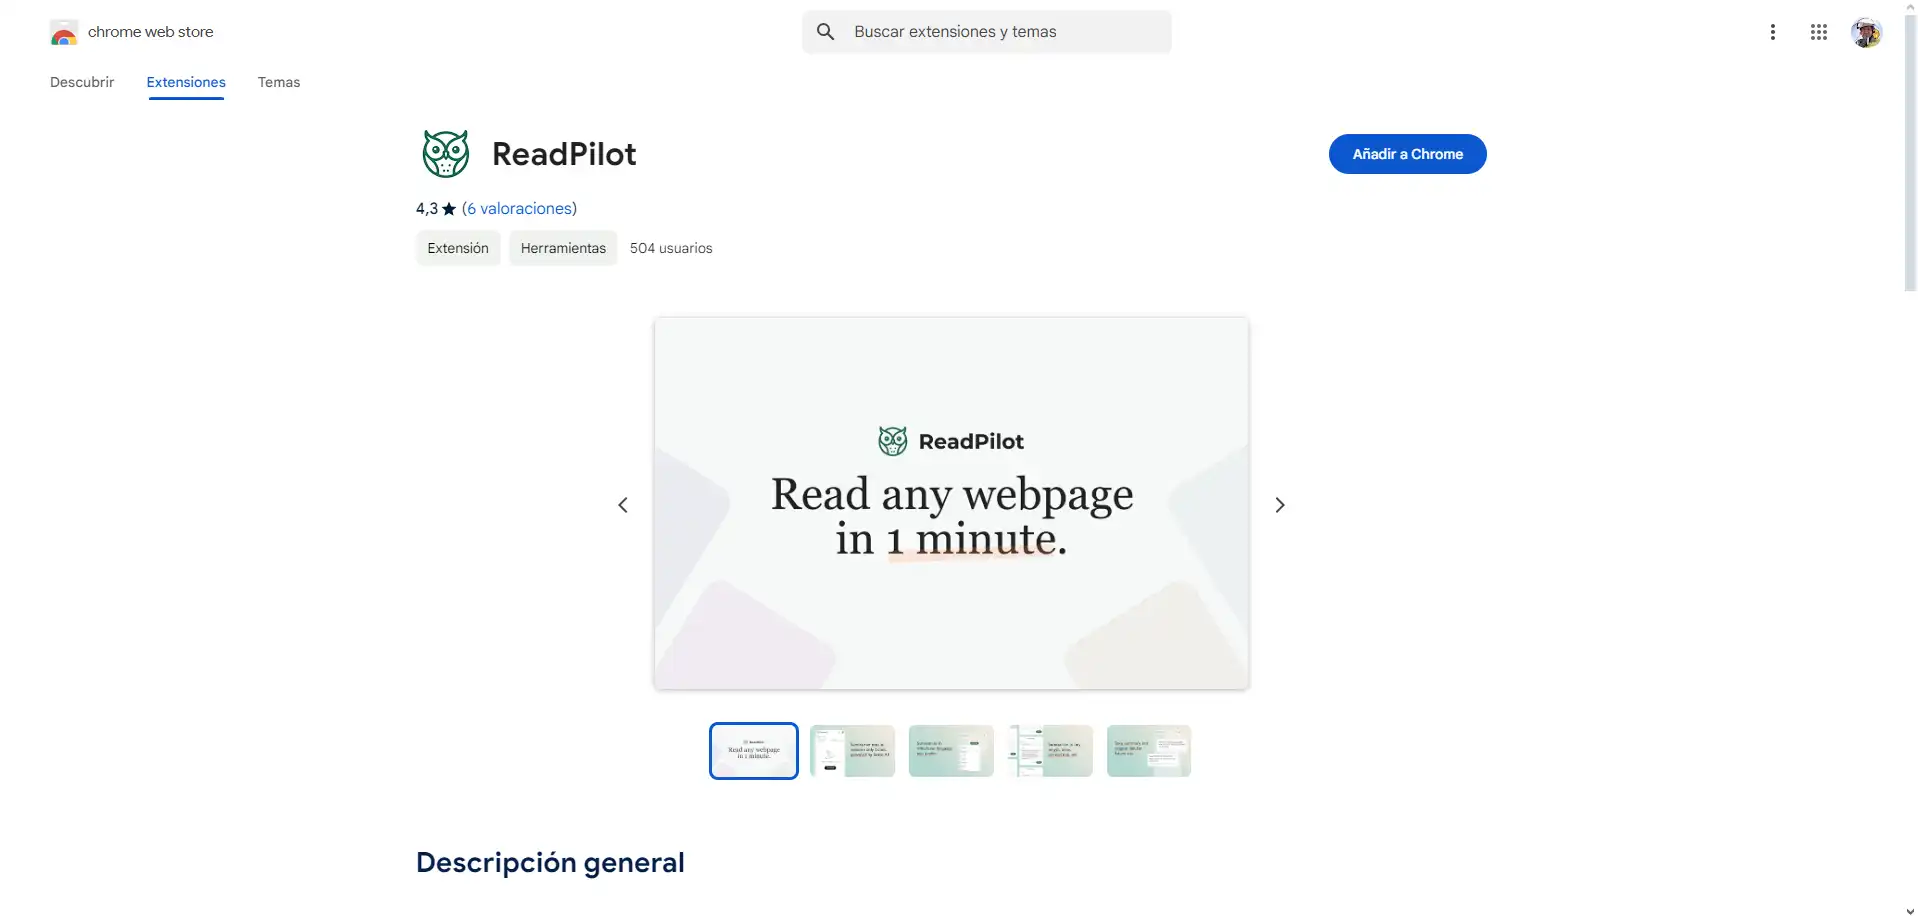This screenshot has width=1918, height=919.
Task: Switch to the Temas tab
Action: pos(279,82)
